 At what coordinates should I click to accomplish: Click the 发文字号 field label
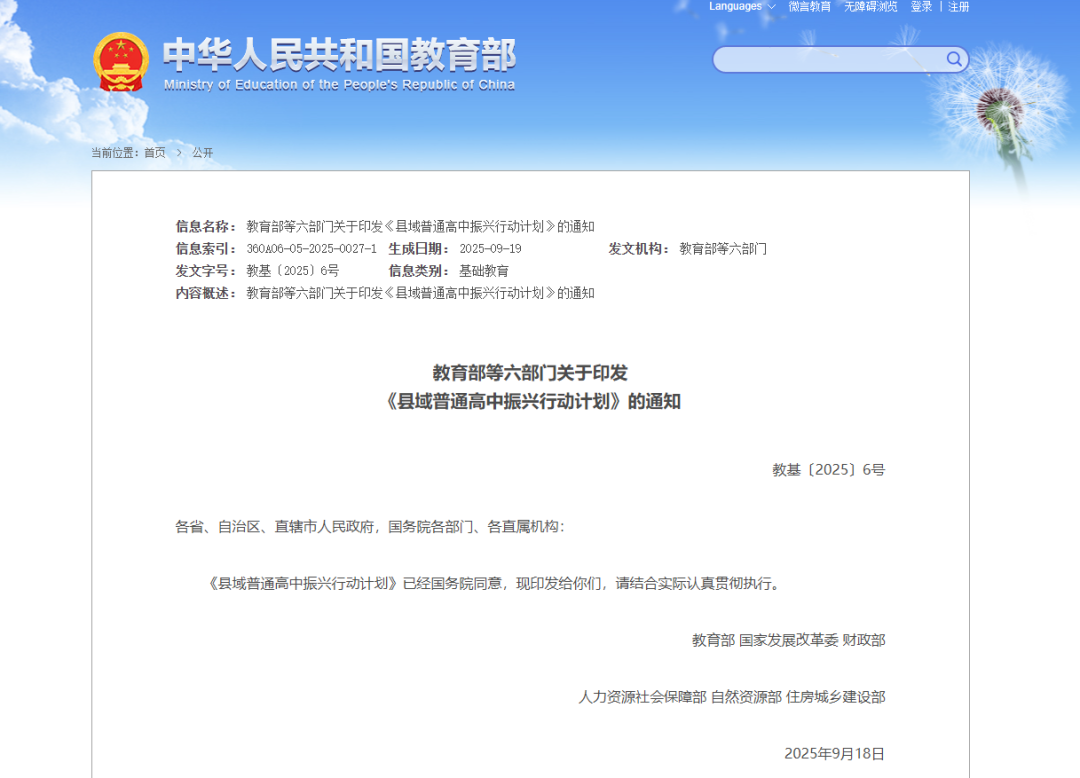(x=206, y=271)
